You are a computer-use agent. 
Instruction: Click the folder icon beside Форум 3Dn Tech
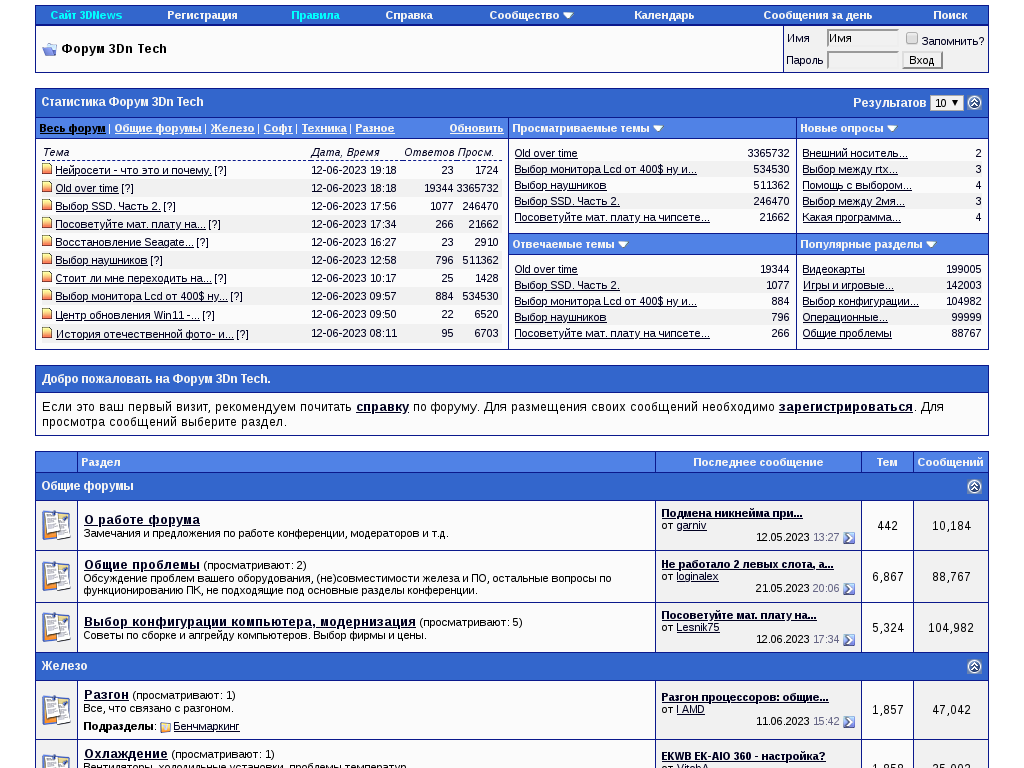click(50, 49)
